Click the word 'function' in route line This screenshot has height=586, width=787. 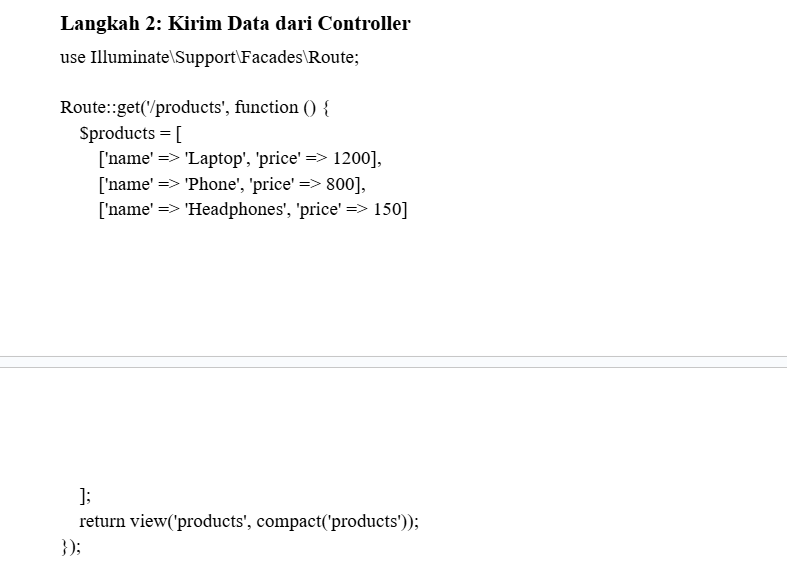click(x=267, y=107)
